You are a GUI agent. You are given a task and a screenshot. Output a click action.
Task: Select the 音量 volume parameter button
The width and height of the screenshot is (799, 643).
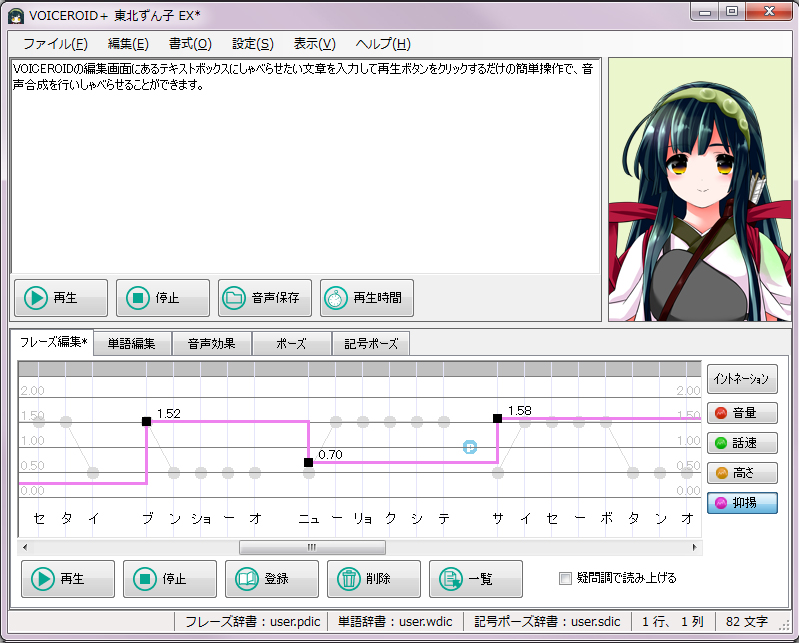[x=742, y=413]
